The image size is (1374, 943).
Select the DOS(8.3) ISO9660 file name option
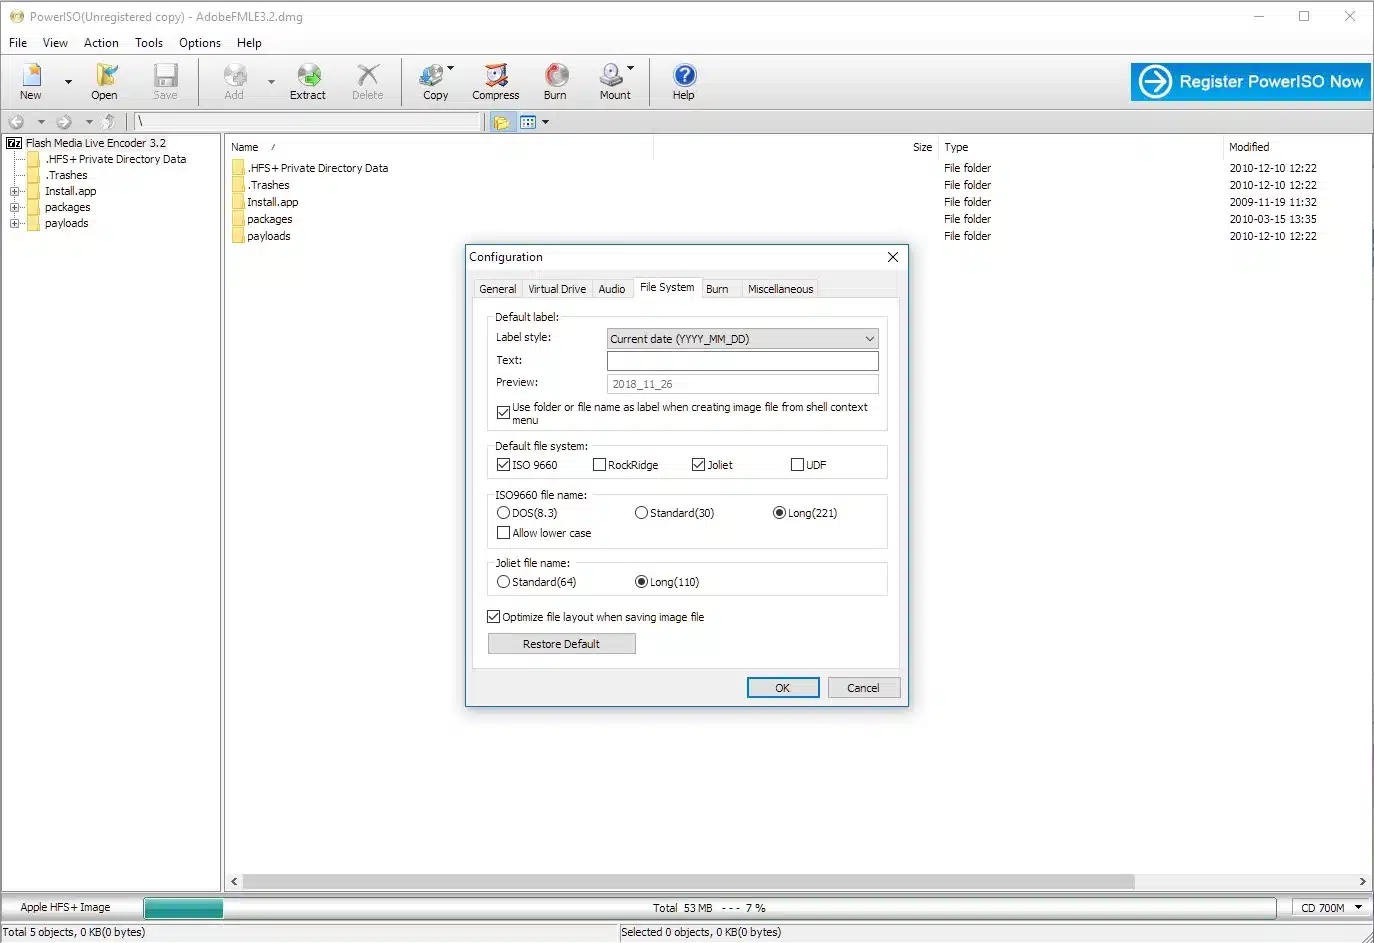click(x=504, y=512)
